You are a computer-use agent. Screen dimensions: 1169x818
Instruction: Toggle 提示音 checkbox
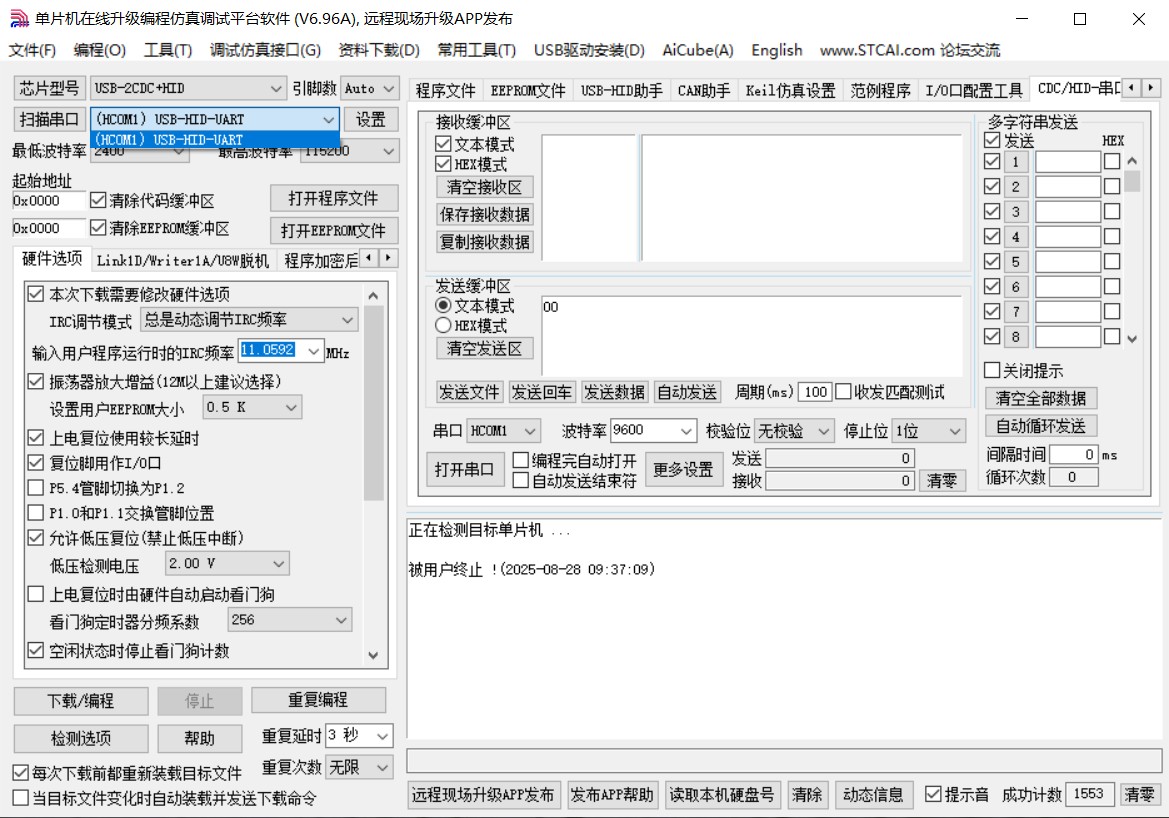[x=933, y=794]
